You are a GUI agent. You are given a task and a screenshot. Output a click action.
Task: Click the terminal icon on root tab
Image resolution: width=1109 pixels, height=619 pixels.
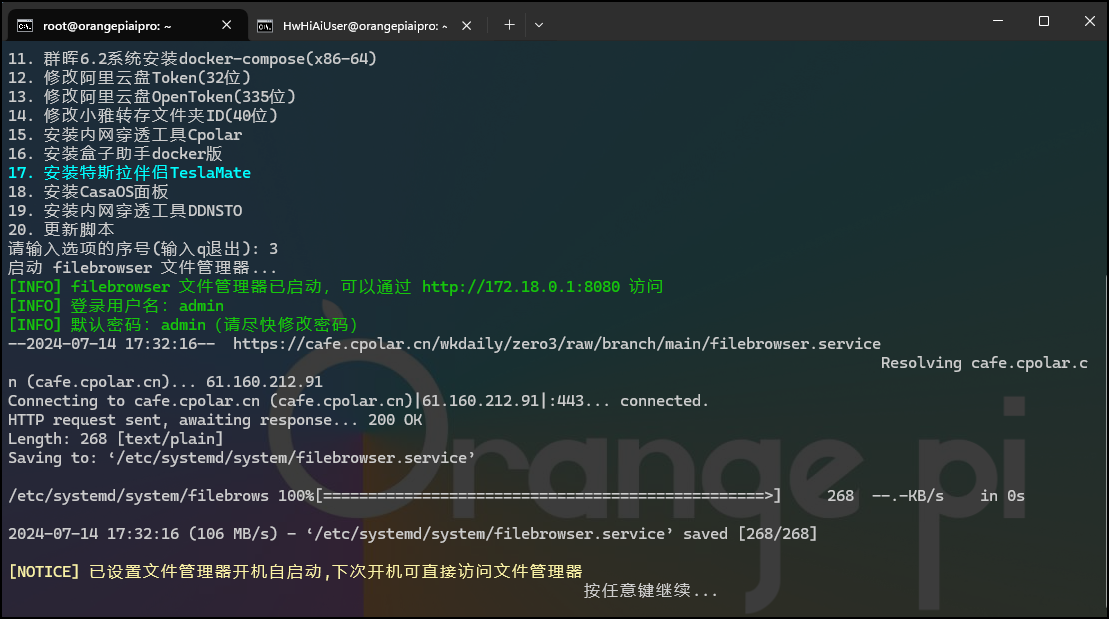(x=25, y=26)
